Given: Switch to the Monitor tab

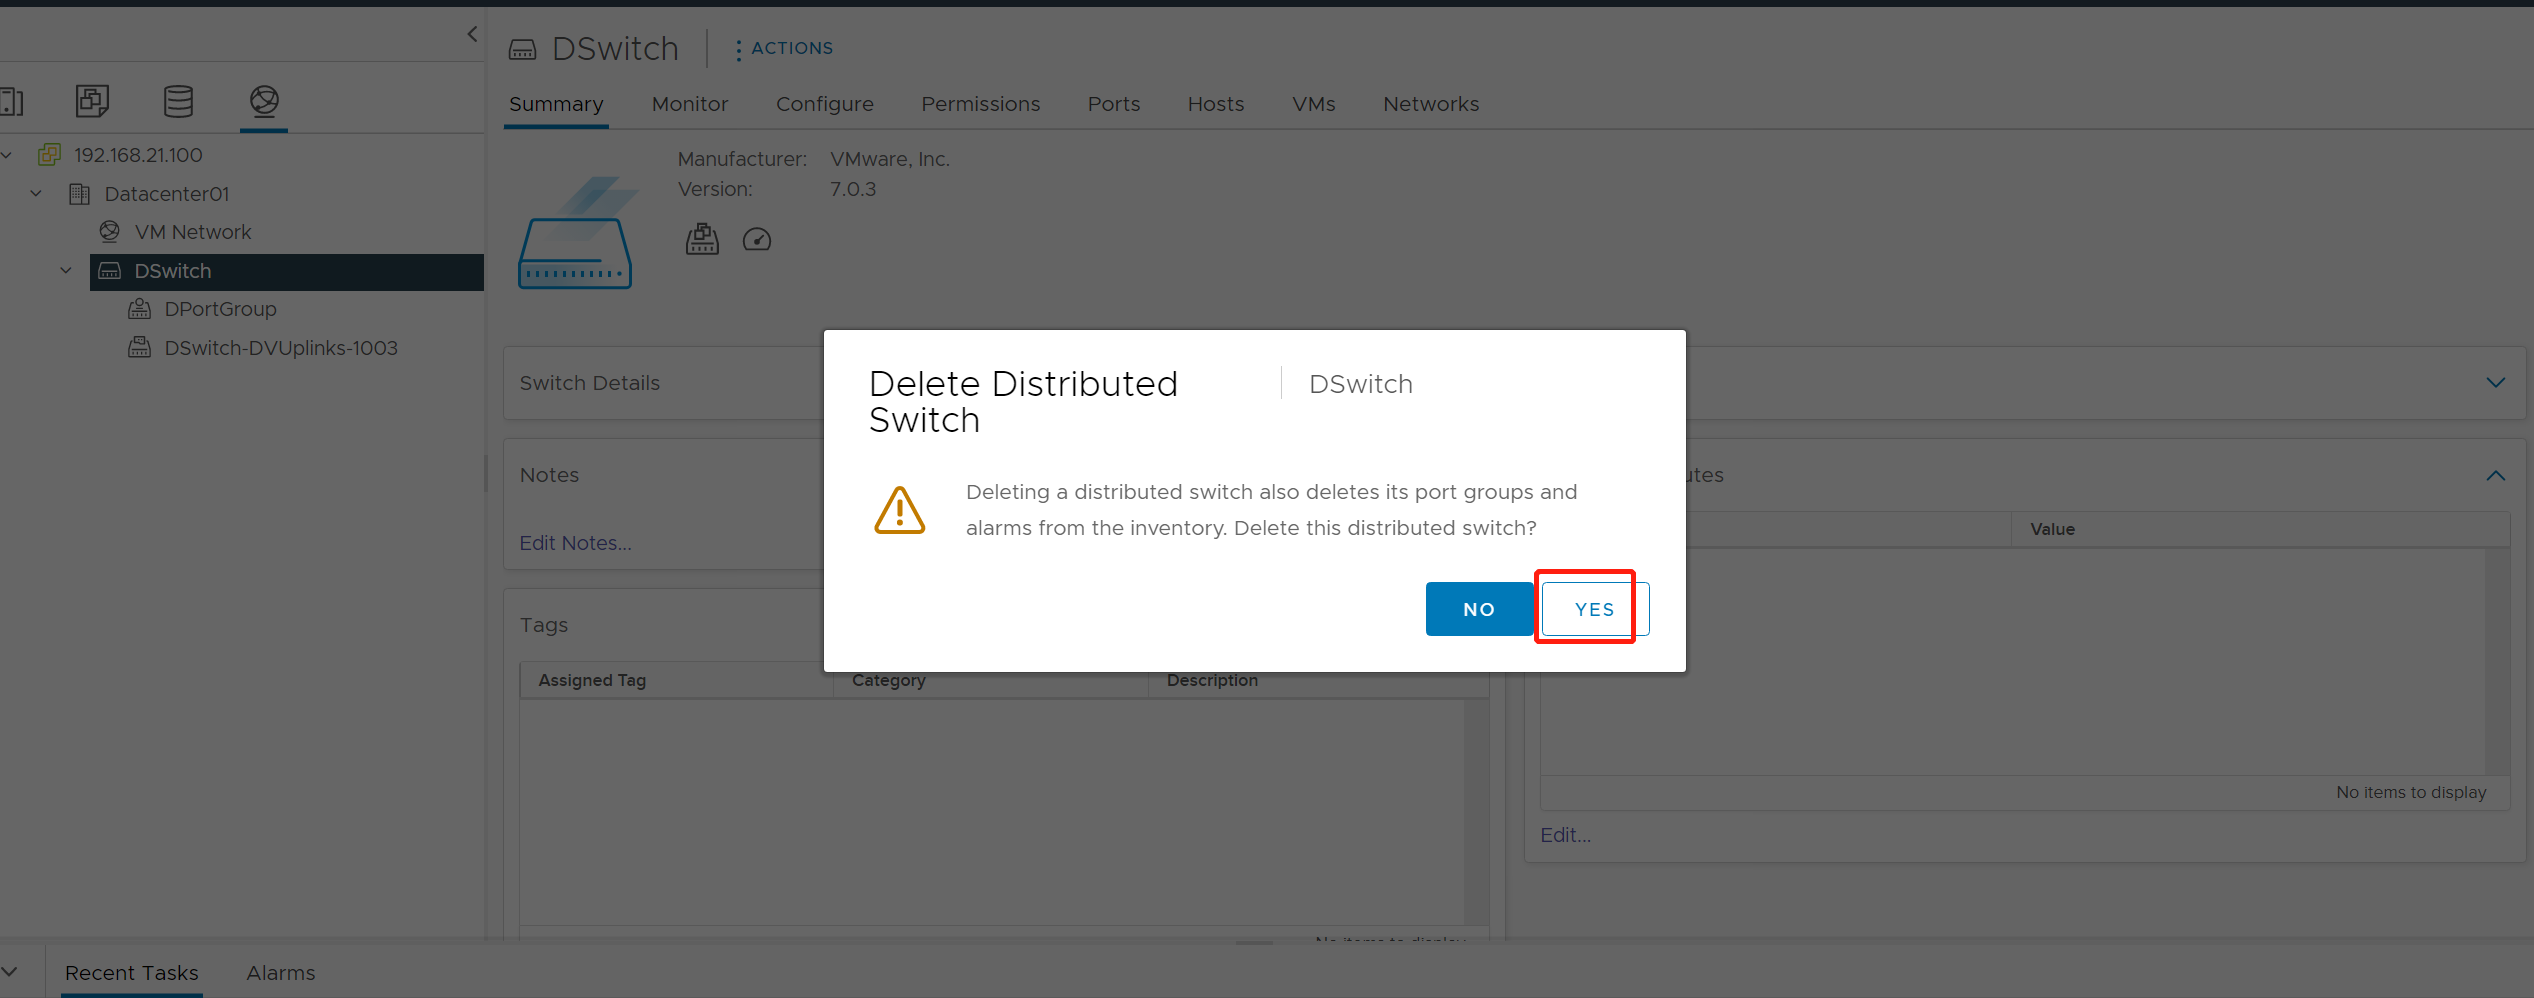Looking at the screenshot, I should coord(690,104).
